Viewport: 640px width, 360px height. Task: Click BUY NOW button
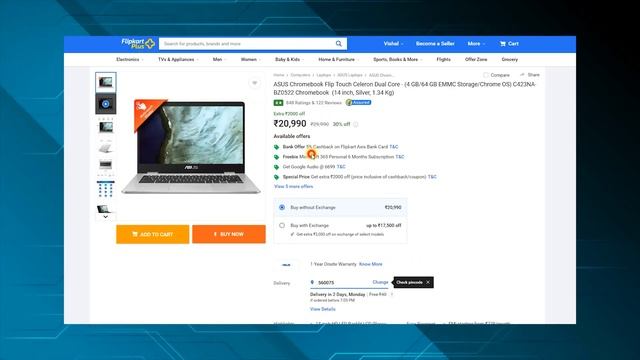pyautogui.click(x=229, y=234)
